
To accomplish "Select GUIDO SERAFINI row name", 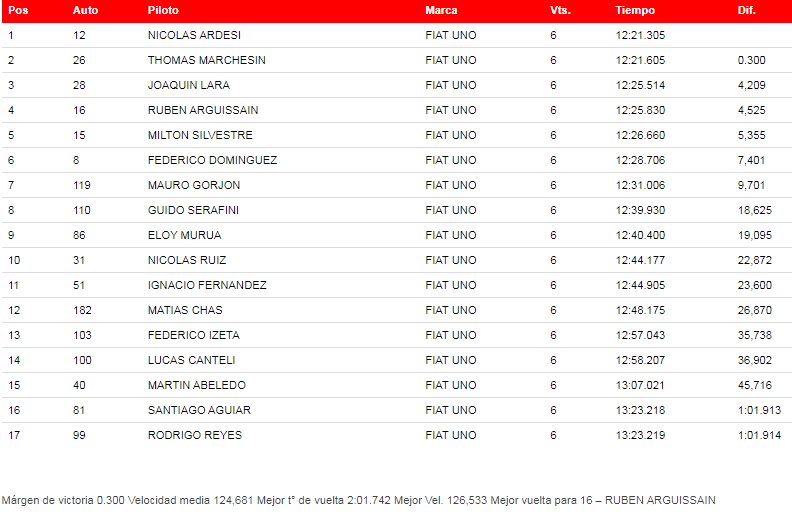I will click(193, 210).
